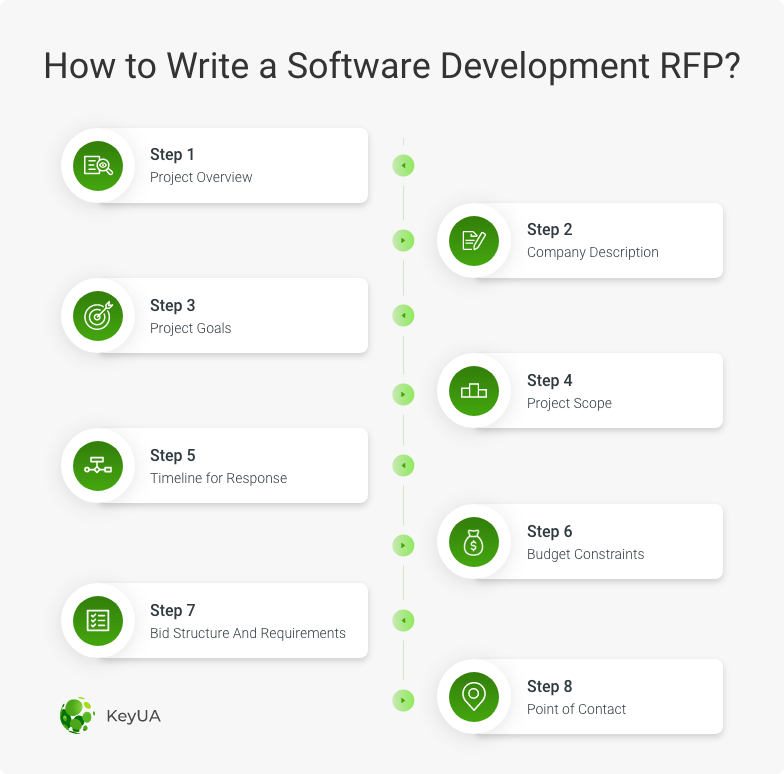Image resolution: width=784 pixels, height=774 pixels.
Task: Click the 'Project Overview' text
Action: pos(201,178)
